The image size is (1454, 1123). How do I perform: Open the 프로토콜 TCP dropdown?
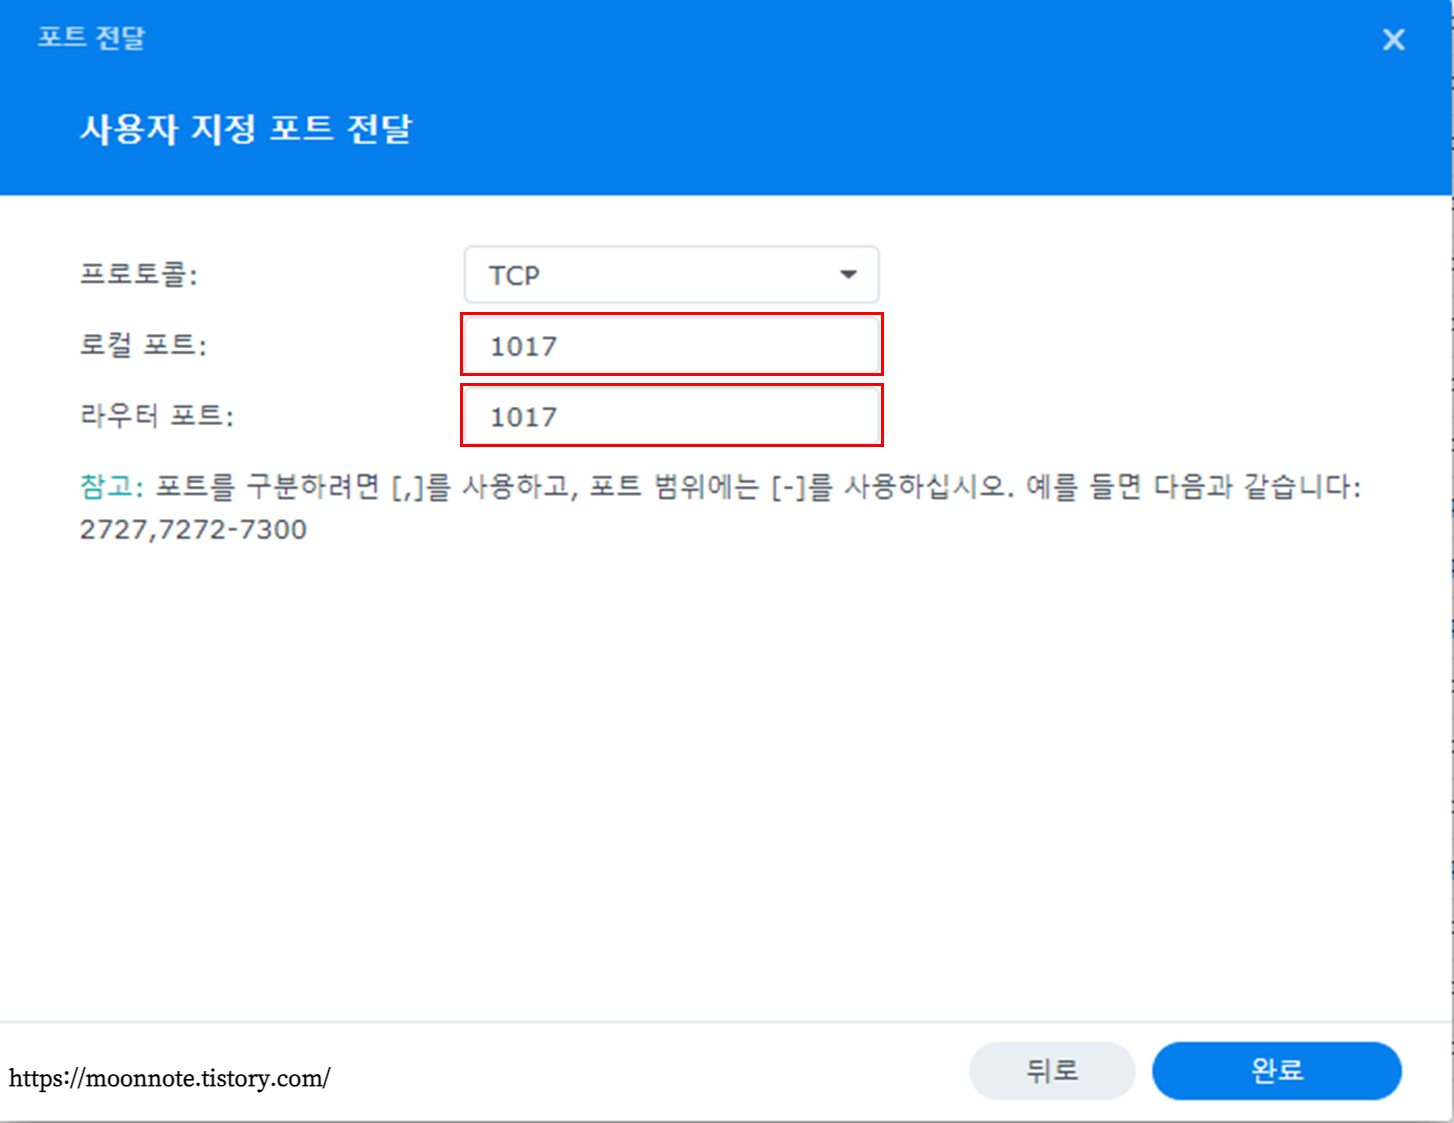coord(671,275)
